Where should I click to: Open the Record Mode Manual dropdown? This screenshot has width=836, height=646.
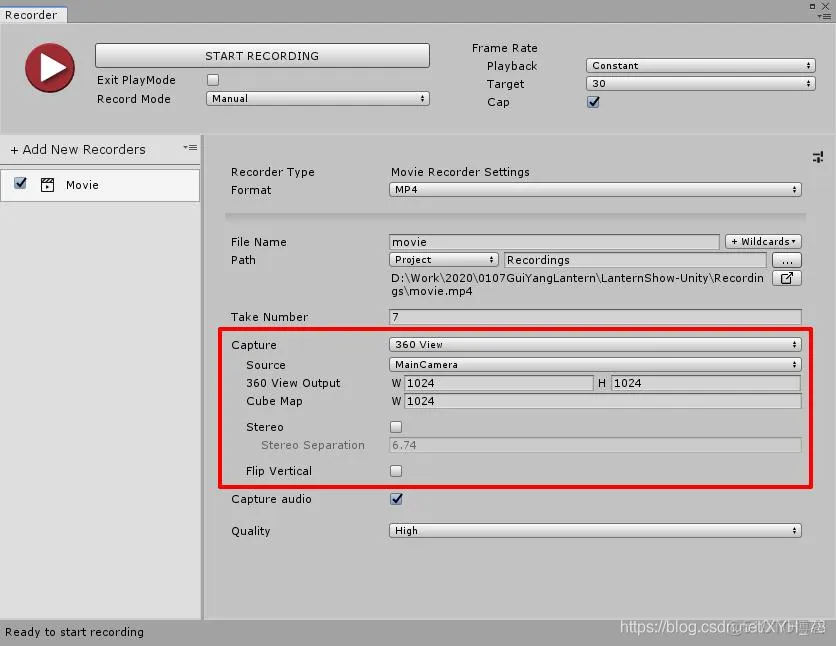point(317,99)
